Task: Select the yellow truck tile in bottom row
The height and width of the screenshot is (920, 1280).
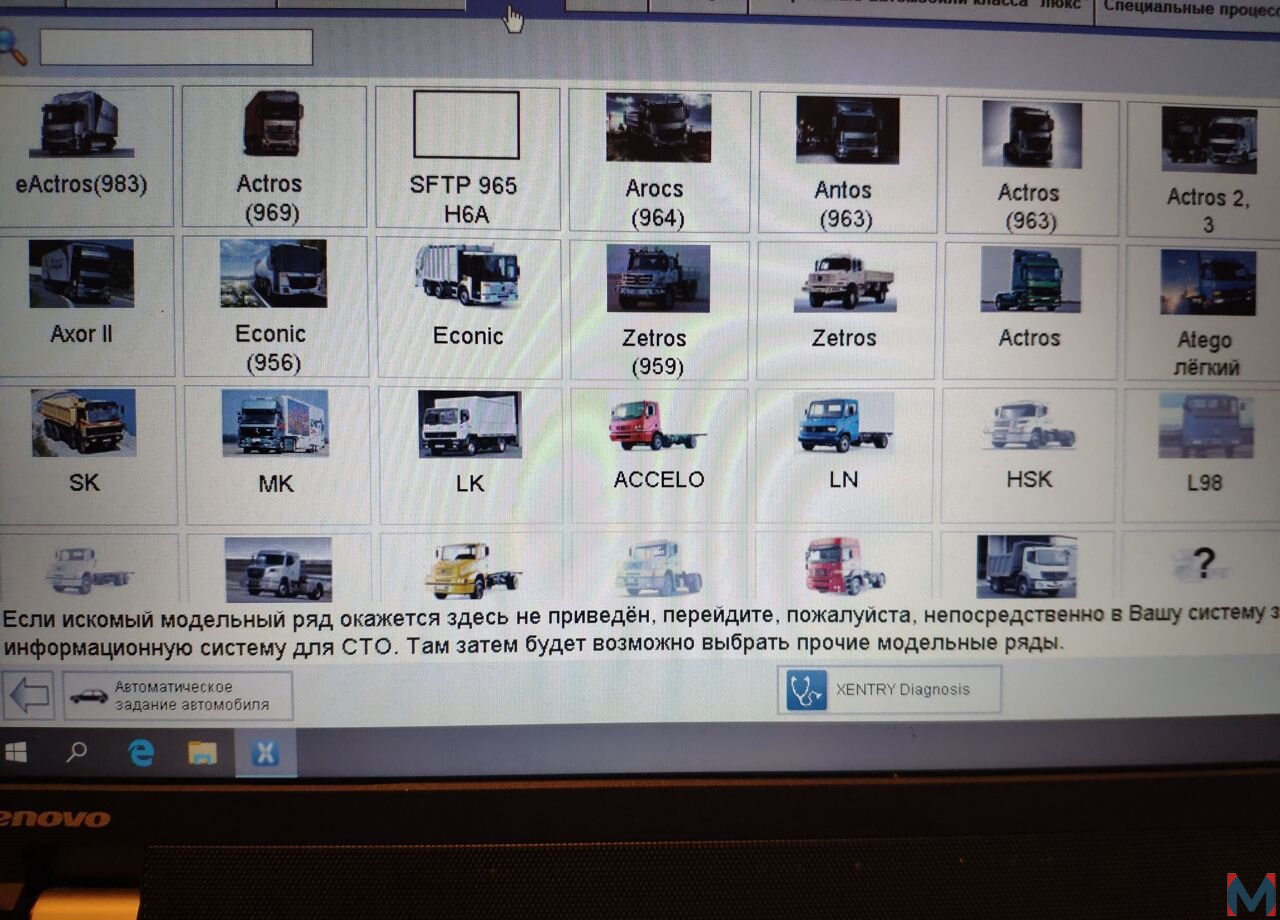Action: (471, 568)
